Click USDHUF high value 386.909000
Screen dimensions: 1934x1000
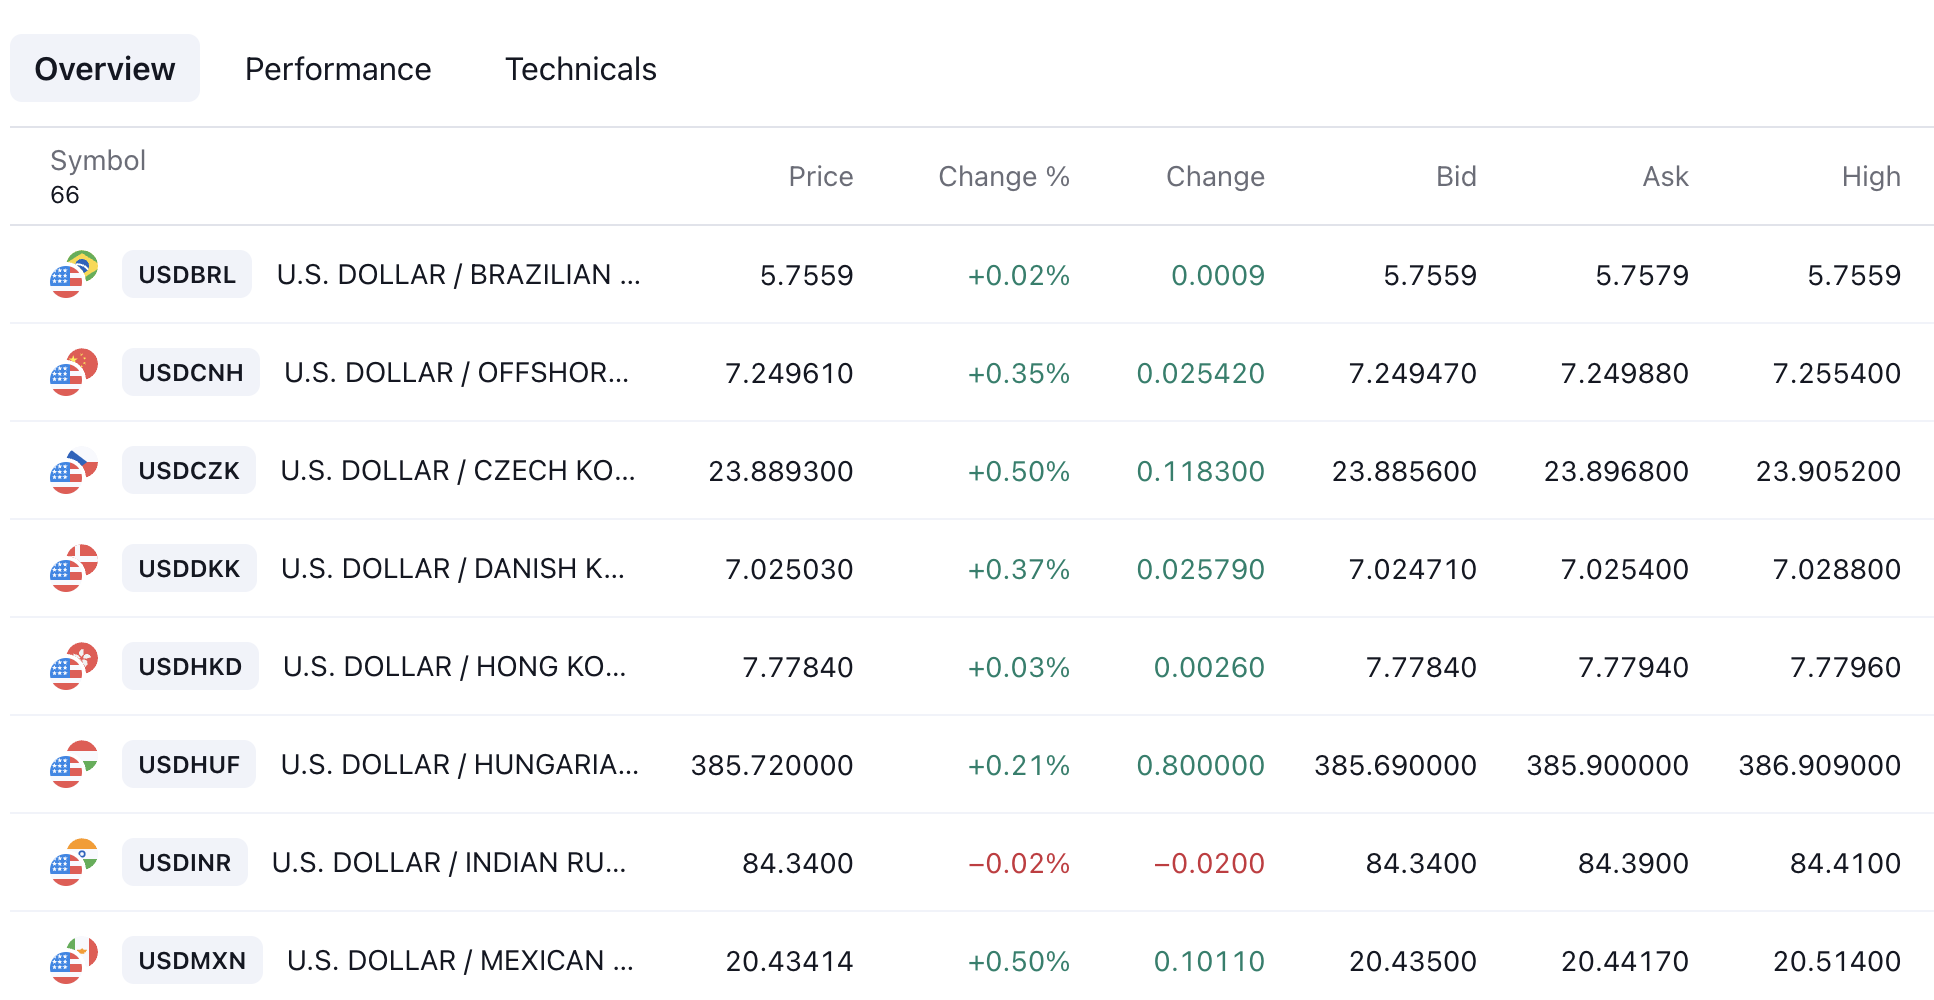[x=1820, y=765]
